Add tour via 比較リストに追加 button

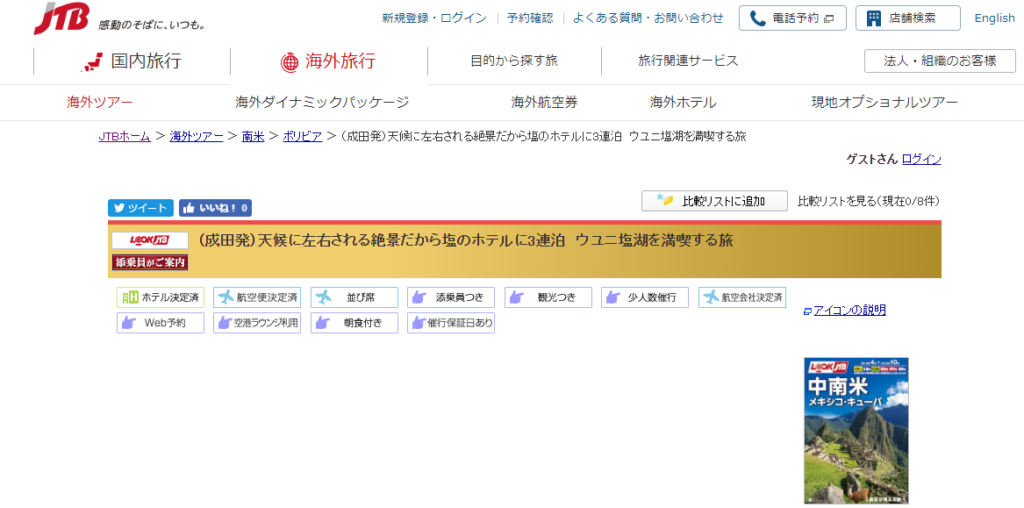click(715, 201)
